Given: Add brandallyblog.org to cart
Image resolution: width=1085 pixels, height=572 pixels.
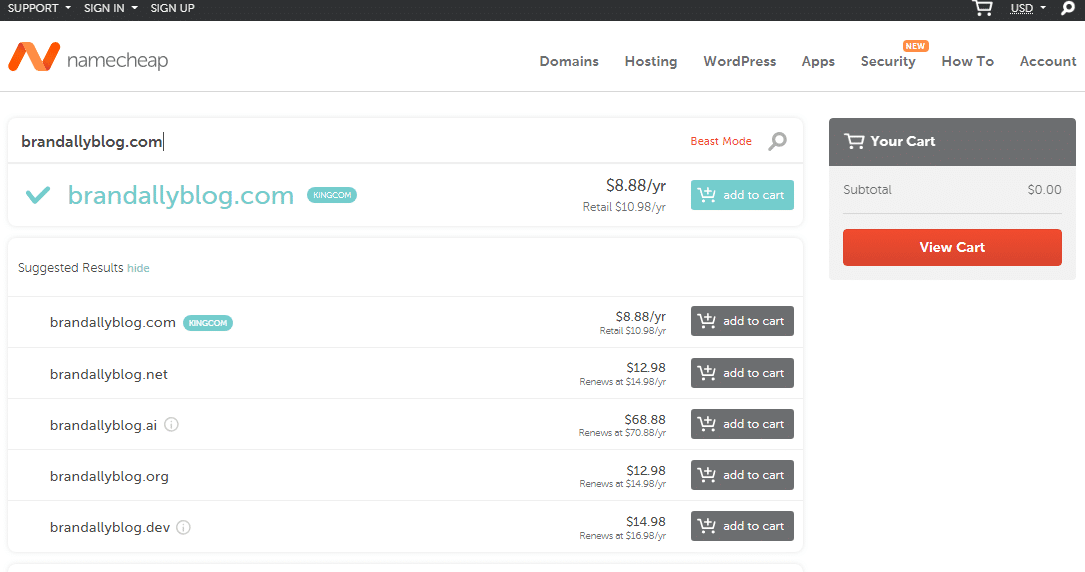Looking at the screenshot, I should pyautogui.click(x=742, y=475).
